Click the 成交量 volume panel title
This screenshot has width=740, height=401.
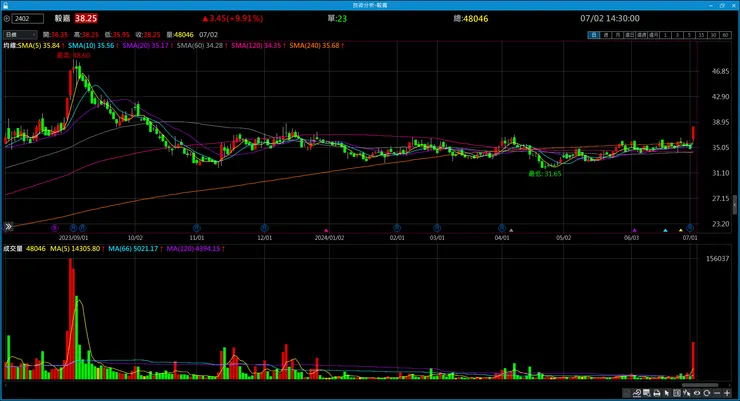click(13, 249)
